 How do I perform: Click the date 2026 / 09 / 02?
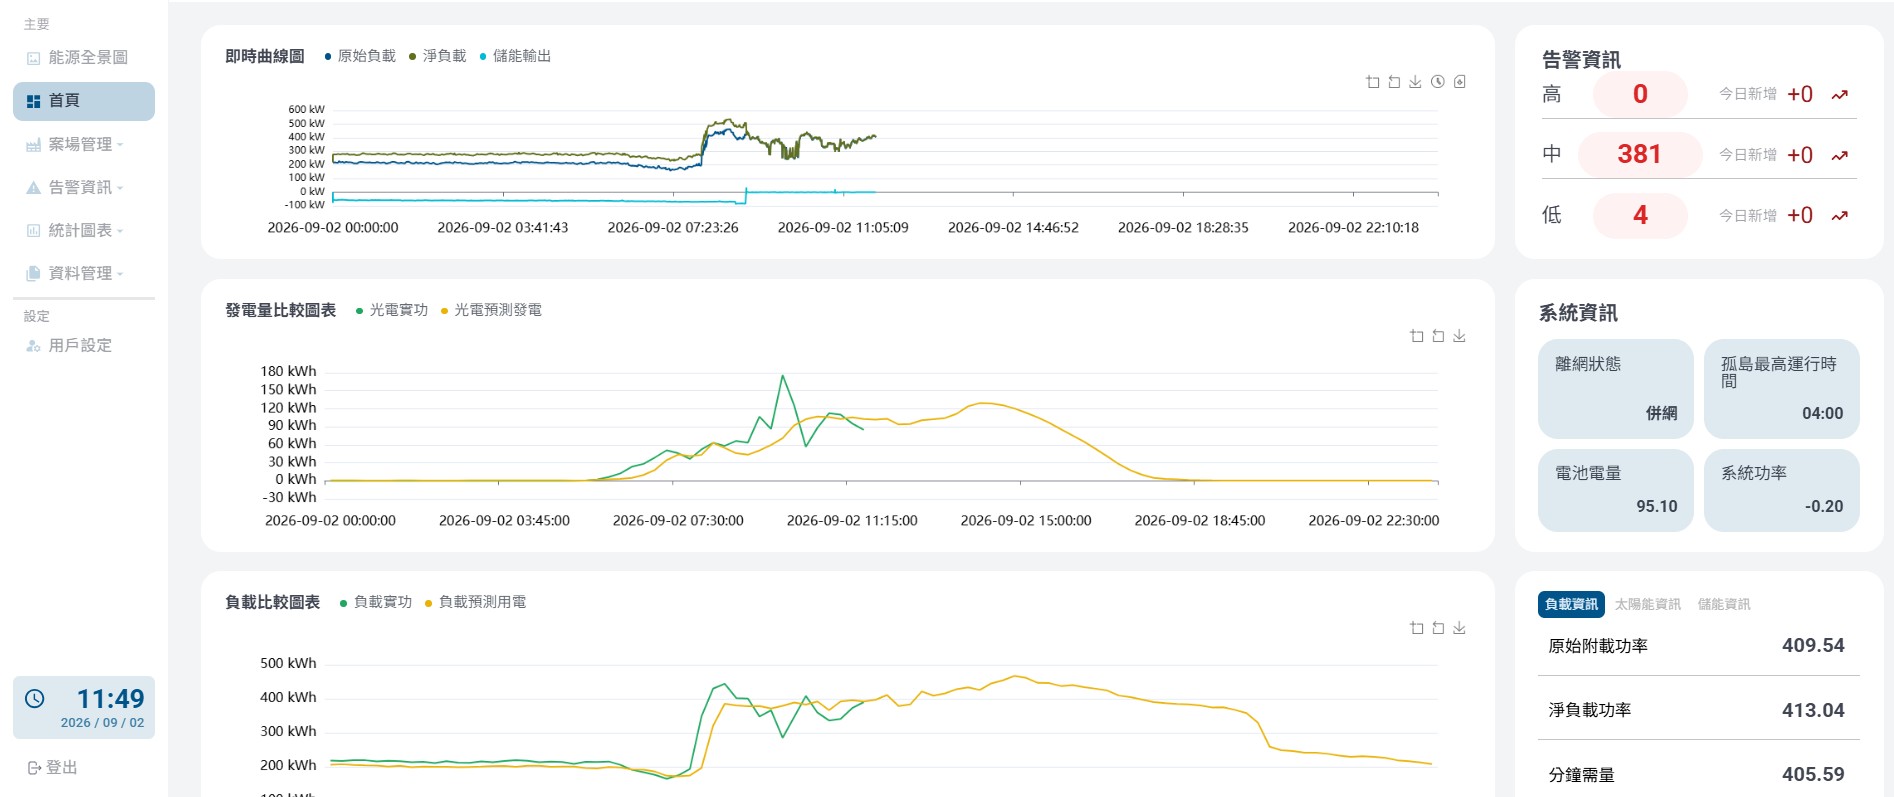click(x=102, y=723)
